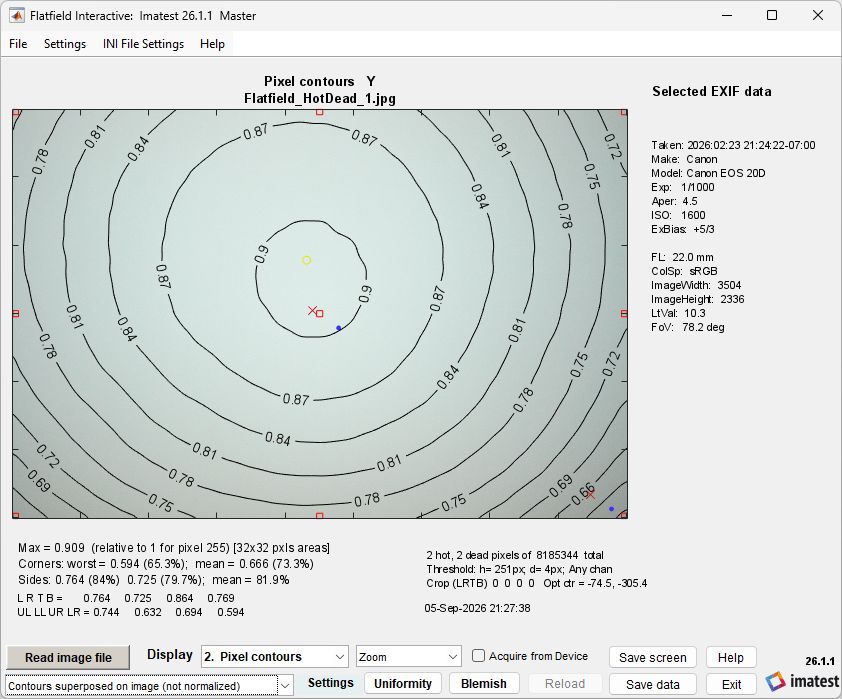The height and width of the screenshot is (699, 842).
Task: Enable Acquire from Device checkbox
Action: pyautogui.click(x=478, y=656)
